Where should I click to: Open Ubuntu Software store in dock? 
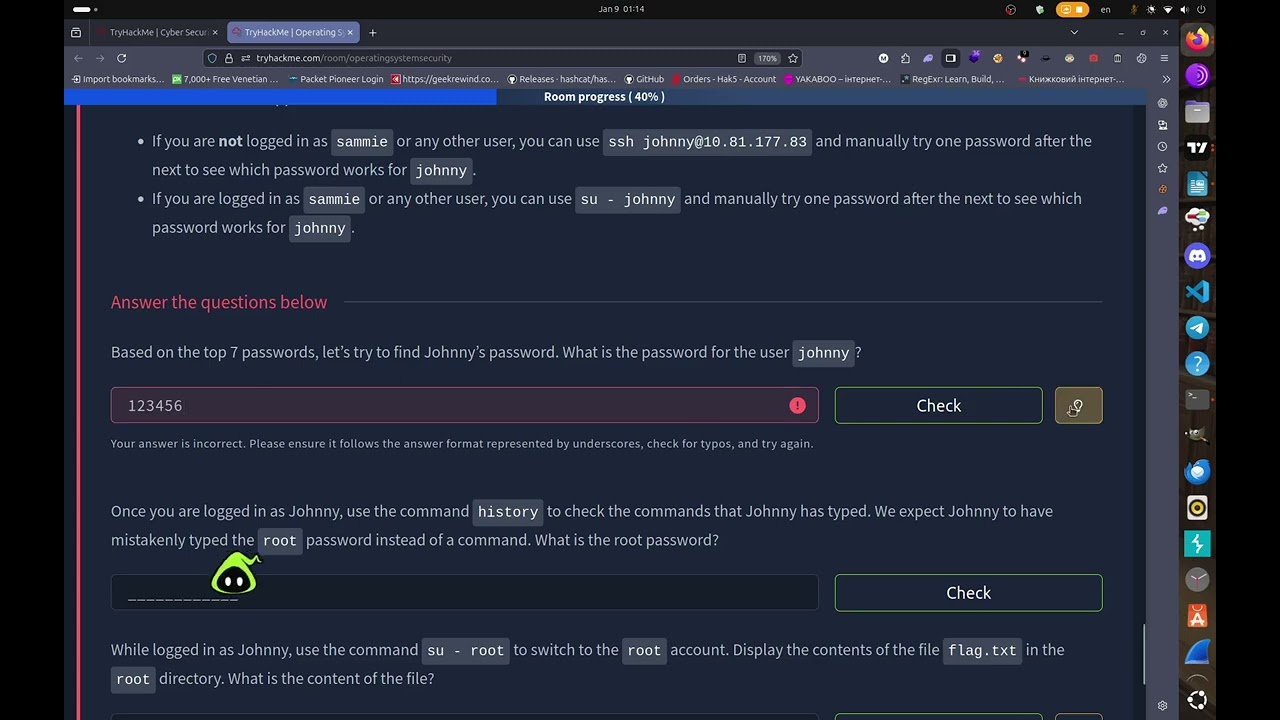tap(1197, 616)
